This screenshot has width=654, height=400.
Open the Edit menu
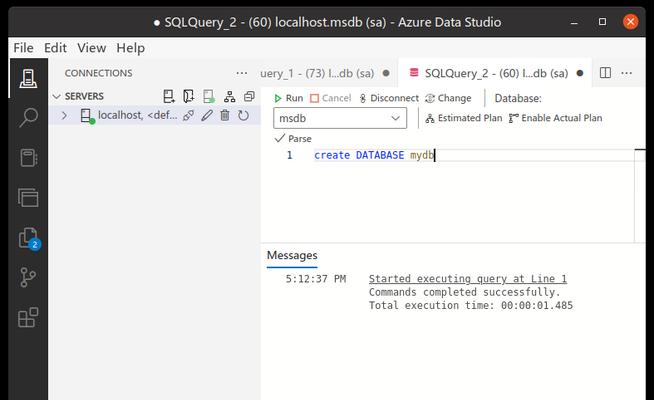[x=55, y=48]
